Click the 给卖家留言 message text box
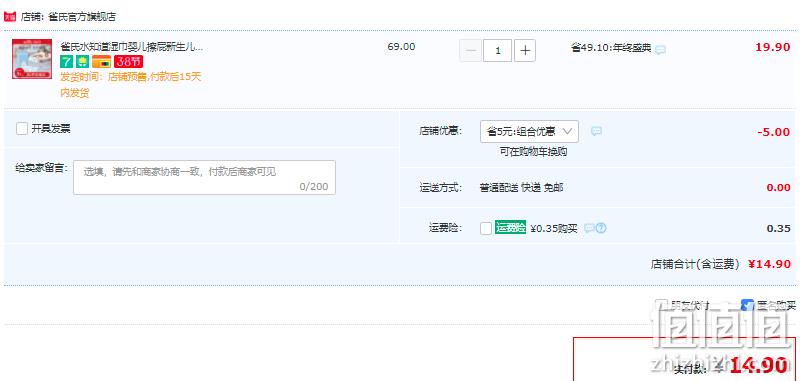The image size is (800, 381). tap(204, 177)
